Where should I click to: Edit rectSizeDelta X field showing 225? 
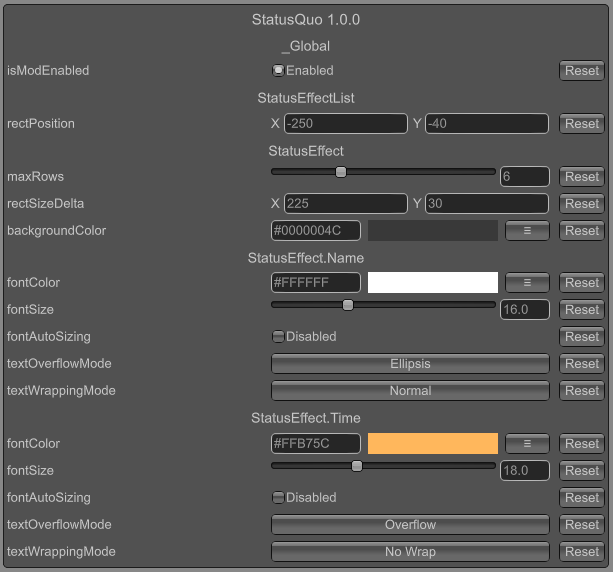pos(346,204)
